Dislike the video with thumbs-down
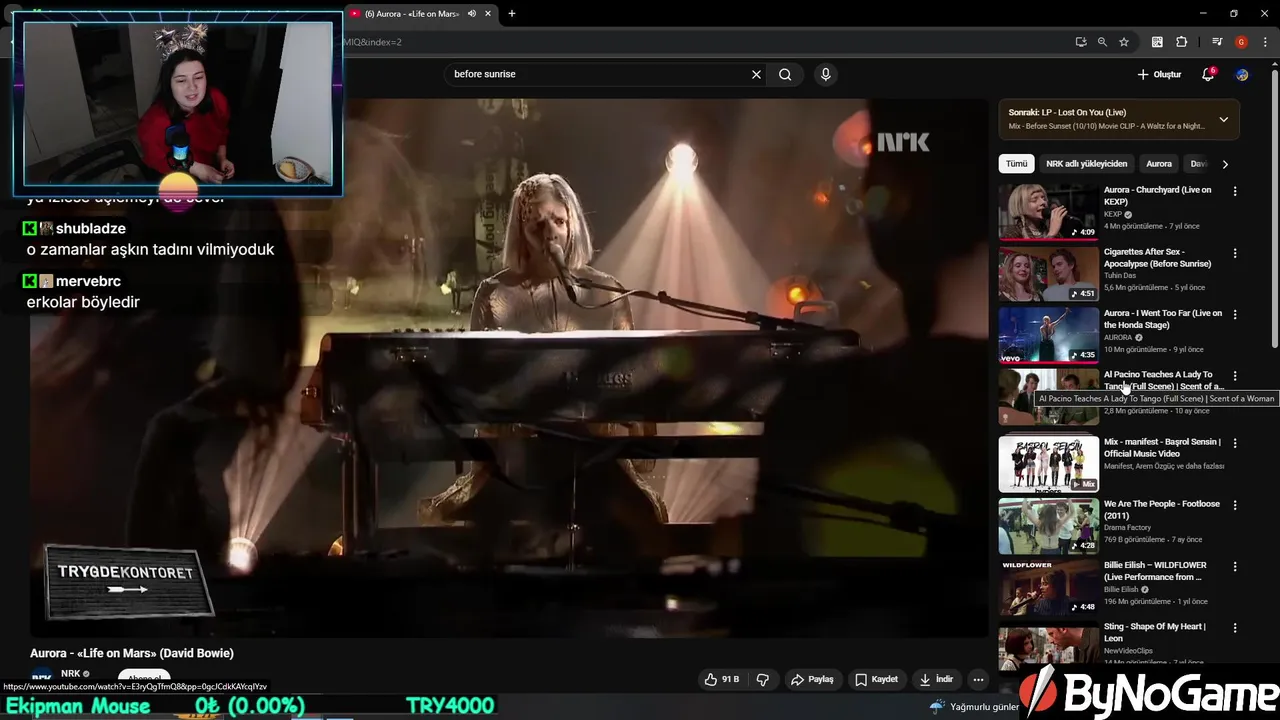Image resolution: width=1280 pixels, height=720 pixels. click(x=763, y=679)
